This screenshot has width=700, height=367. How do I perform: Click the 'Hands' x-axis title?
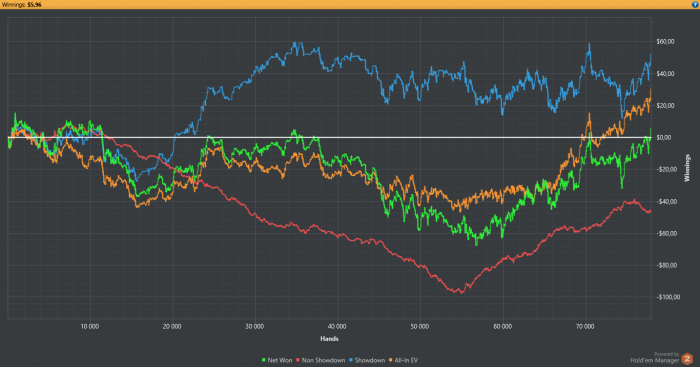(x=329, y=339)
